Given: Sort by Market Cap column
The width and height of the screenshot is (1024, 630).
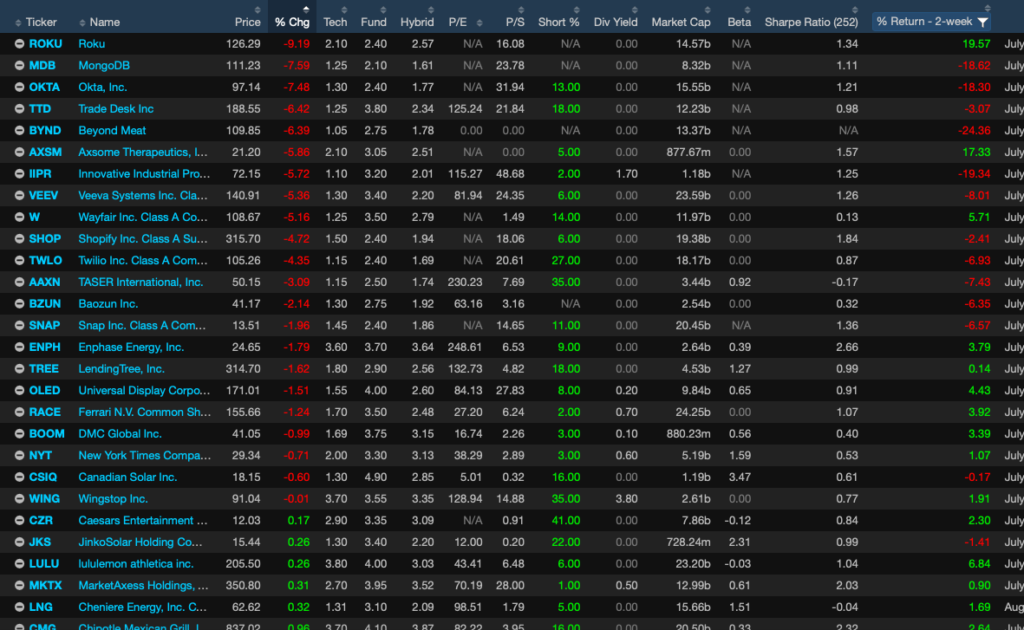Looking at the screenshot, I should click(x=680, y=22).
